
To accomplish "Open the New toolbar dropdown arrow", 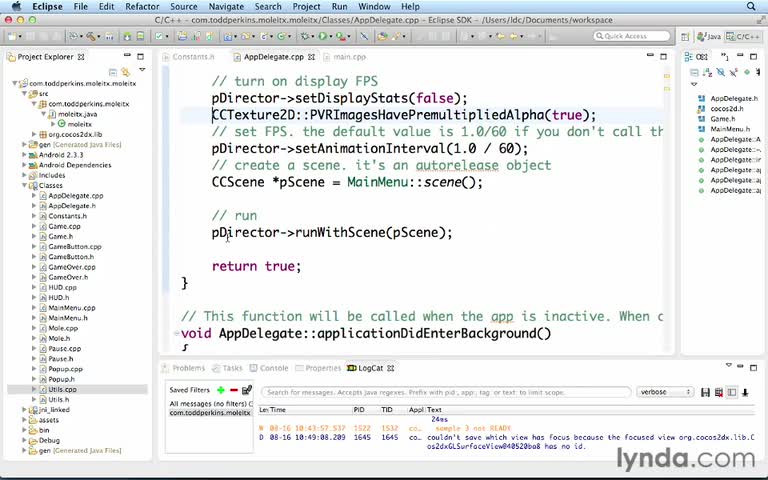I will (20, 37).
